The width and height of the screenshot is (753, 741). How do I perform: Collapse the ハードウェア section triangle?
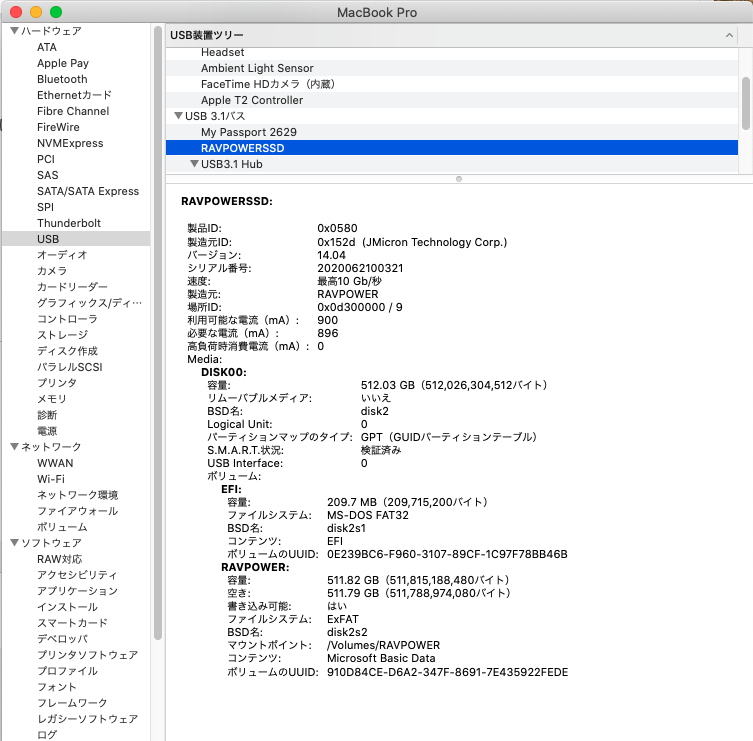click(14, 31)
